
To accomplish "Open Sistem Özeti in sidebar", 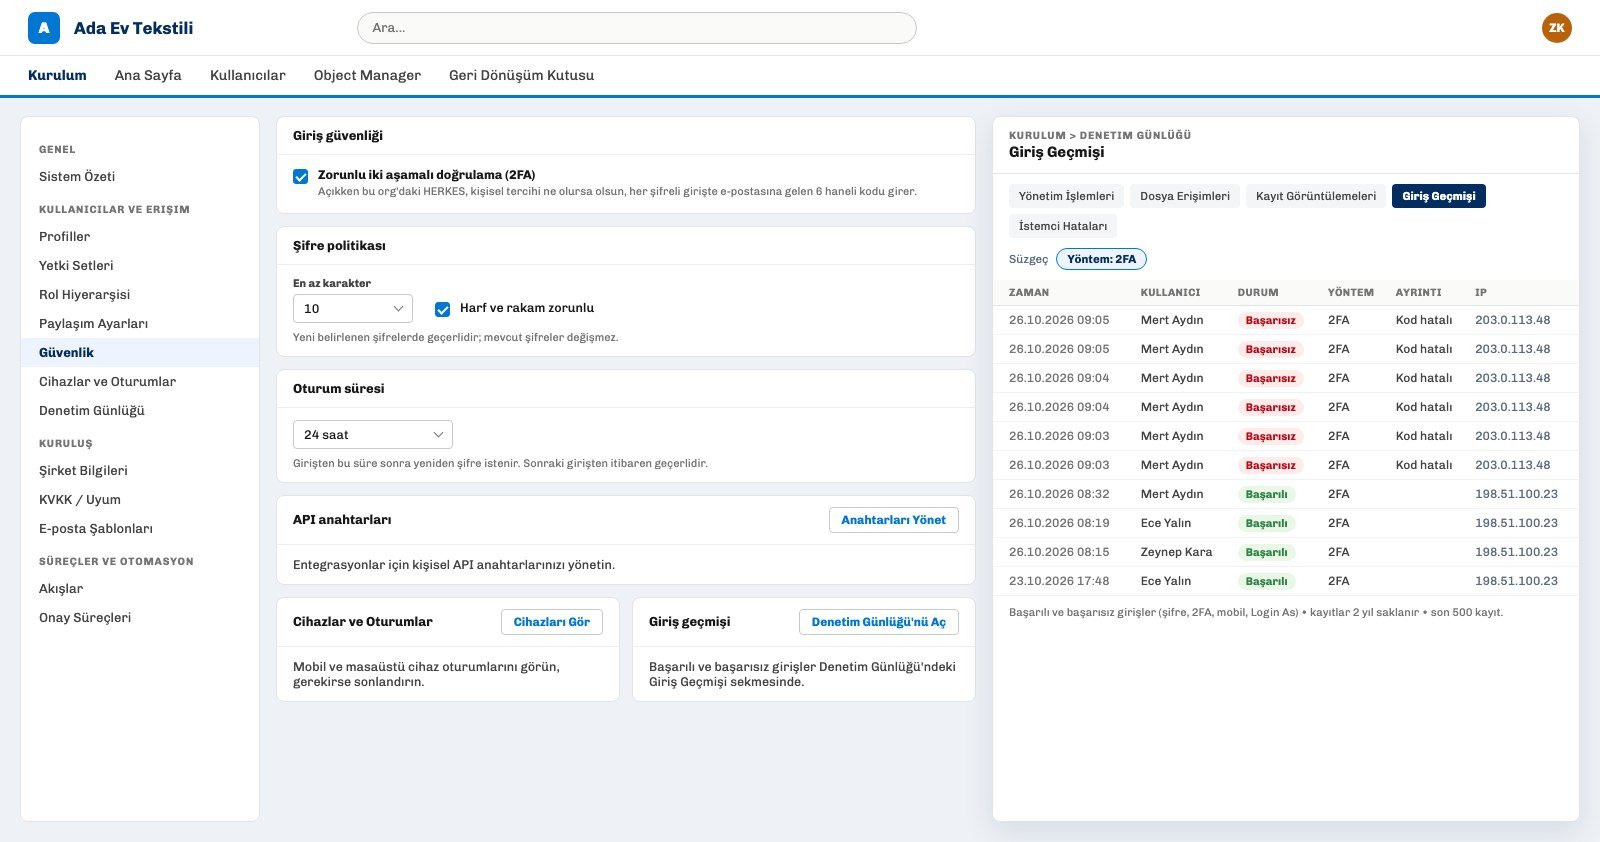I will 140,177.
